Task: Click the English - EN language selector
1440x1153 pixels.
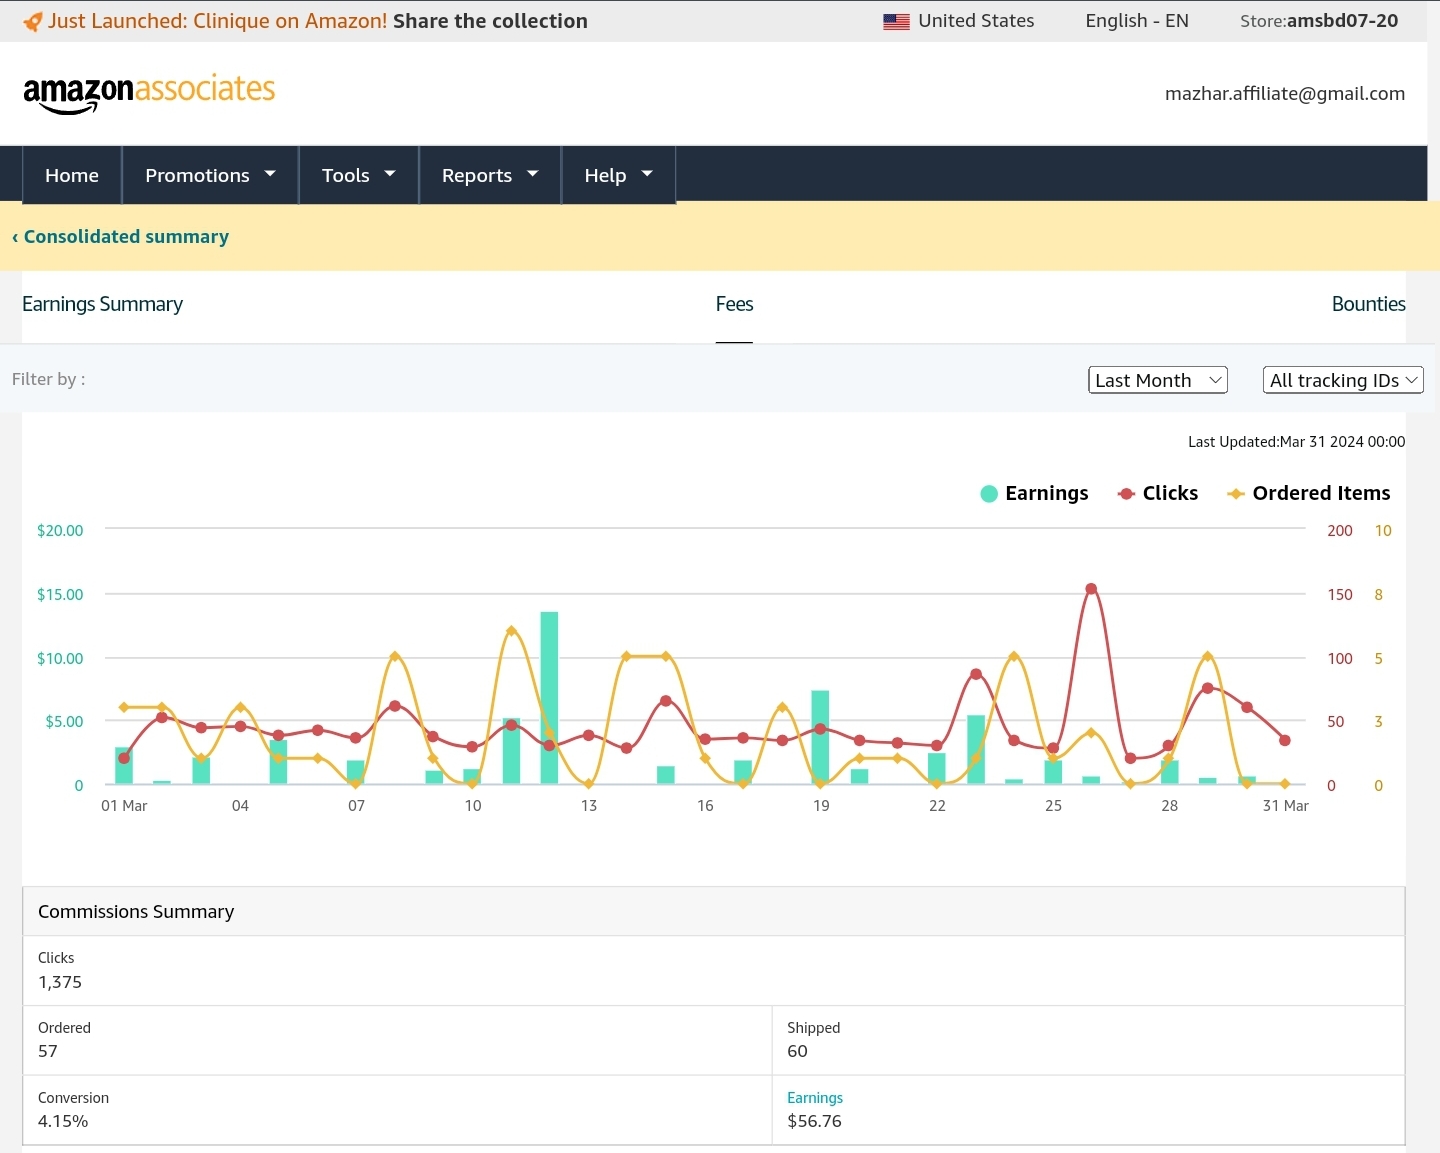Action: click(1137, 21)
